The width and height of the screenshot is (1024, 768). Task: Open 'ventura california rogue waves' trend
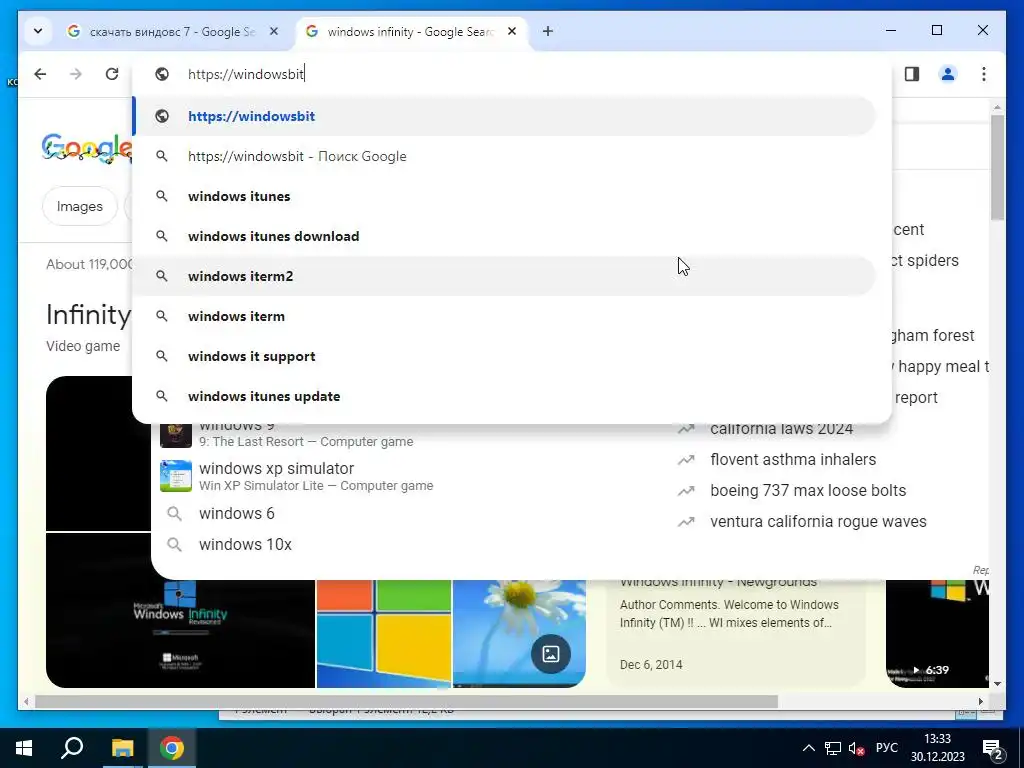(818, 521)
